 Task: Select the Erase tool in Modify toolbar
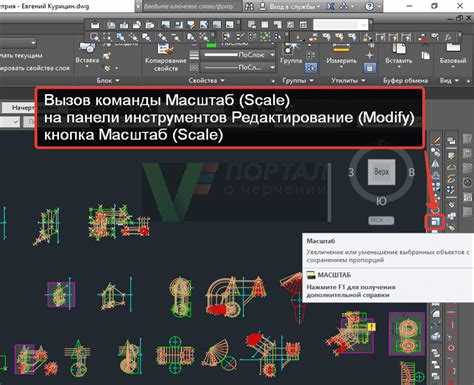[x=436, y=141]
